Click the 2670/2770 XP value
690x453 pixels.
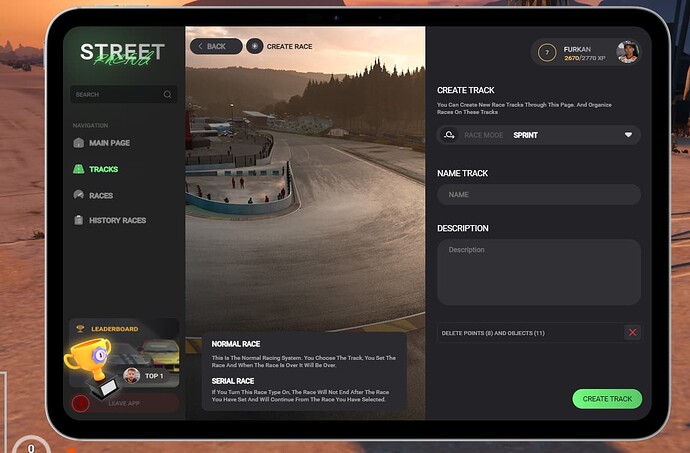click(584, 58)
